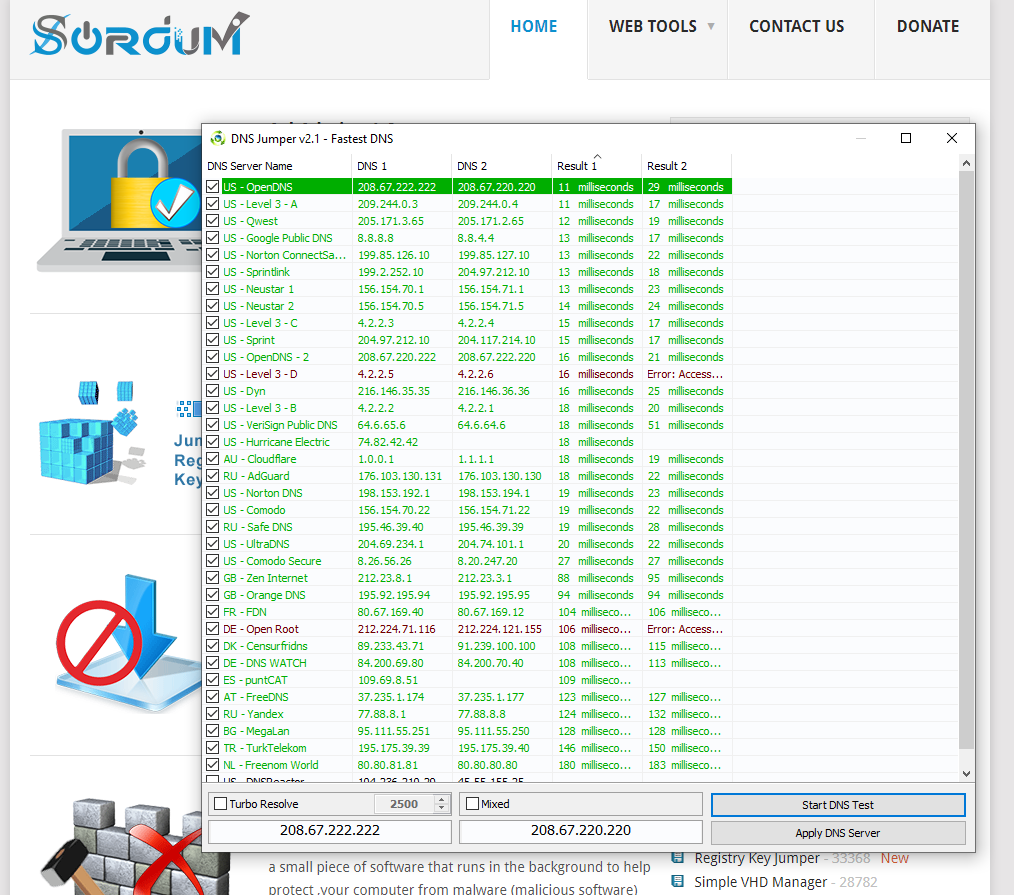1014x895 pixels.
Task: Click the Start DNS Test button
Action: coord(838,805)
